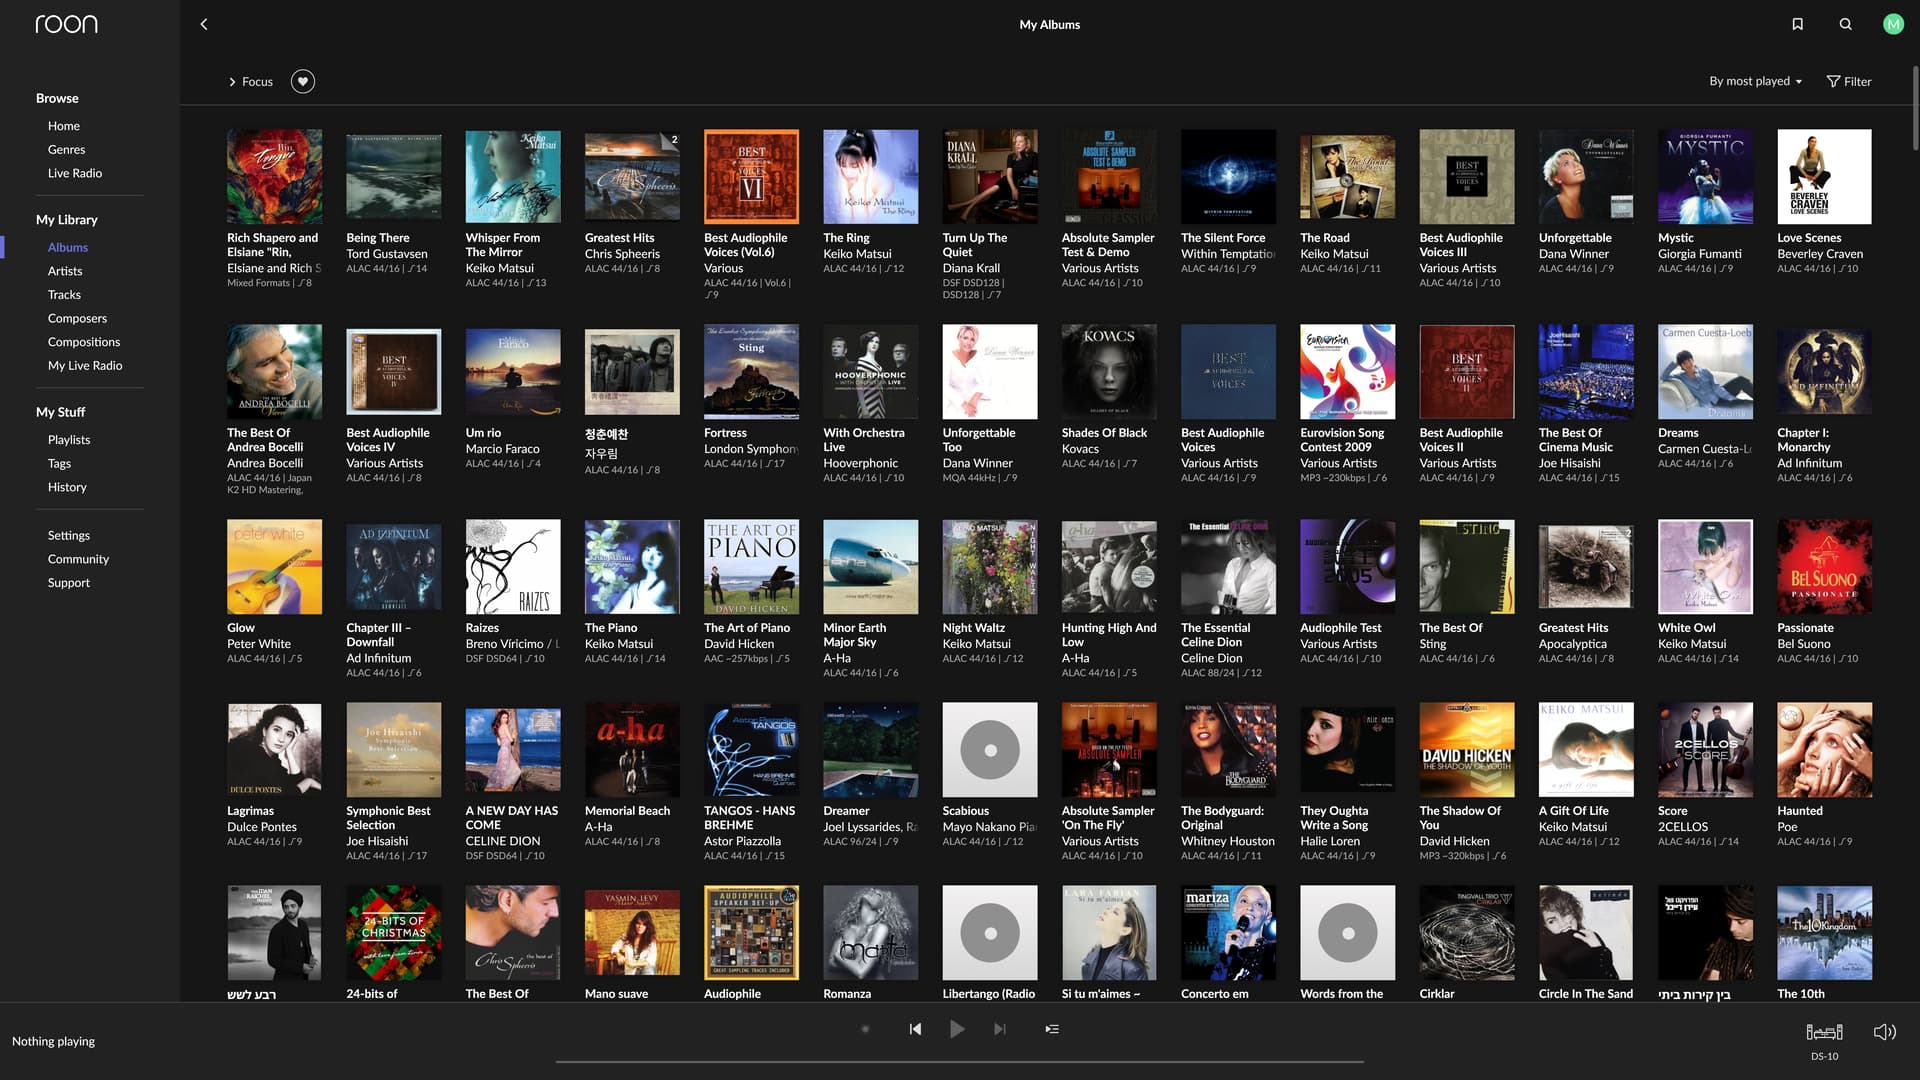Click the Roon logo
The image size is (1920, 1080).
tap(66, 24)
